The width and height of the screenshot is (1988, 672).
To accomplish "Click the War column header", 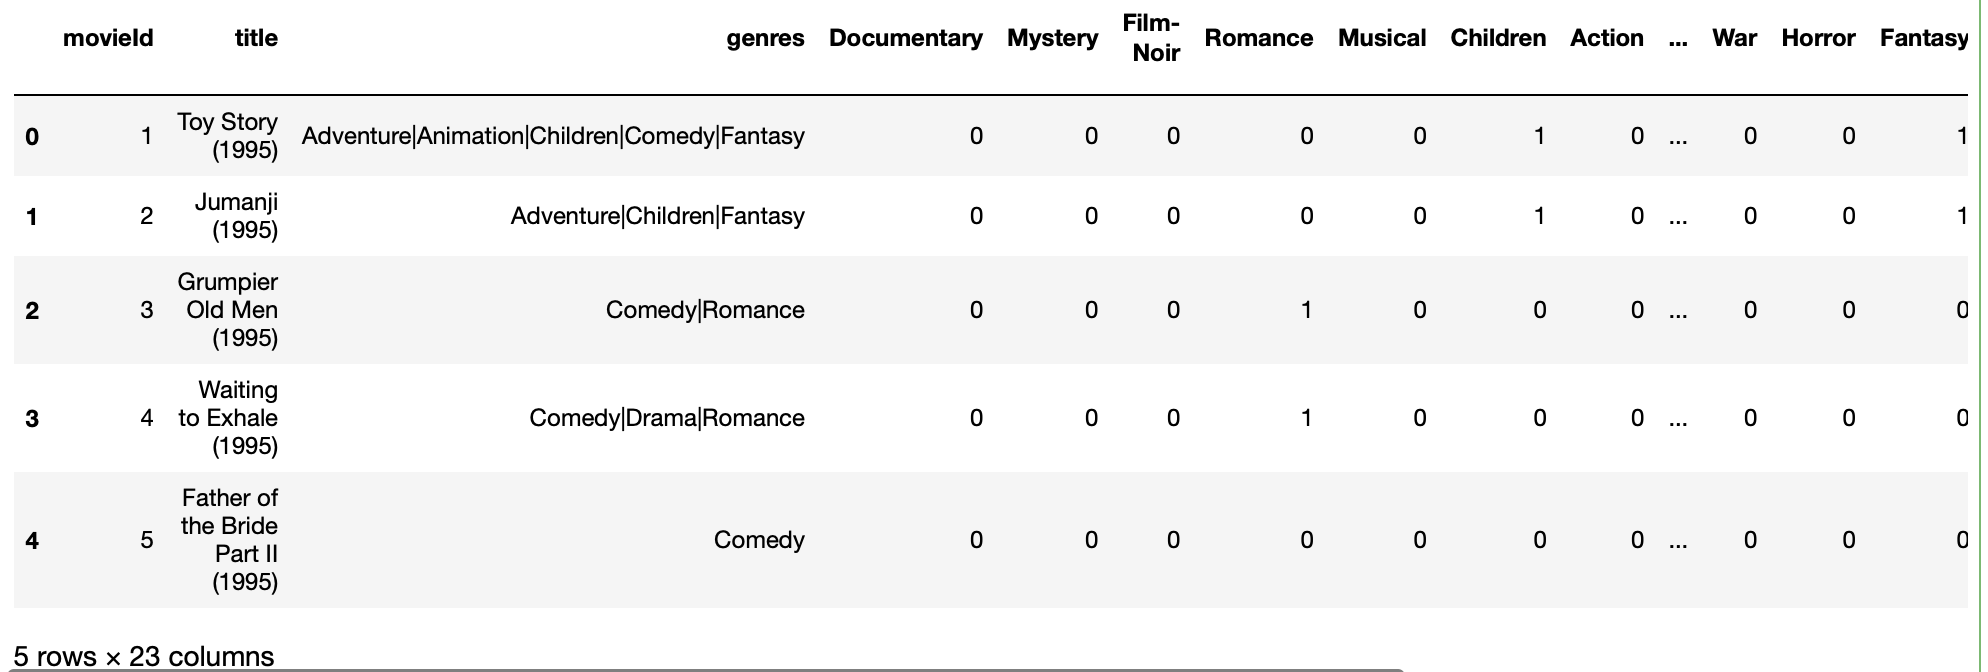I will click(1734, 38).
